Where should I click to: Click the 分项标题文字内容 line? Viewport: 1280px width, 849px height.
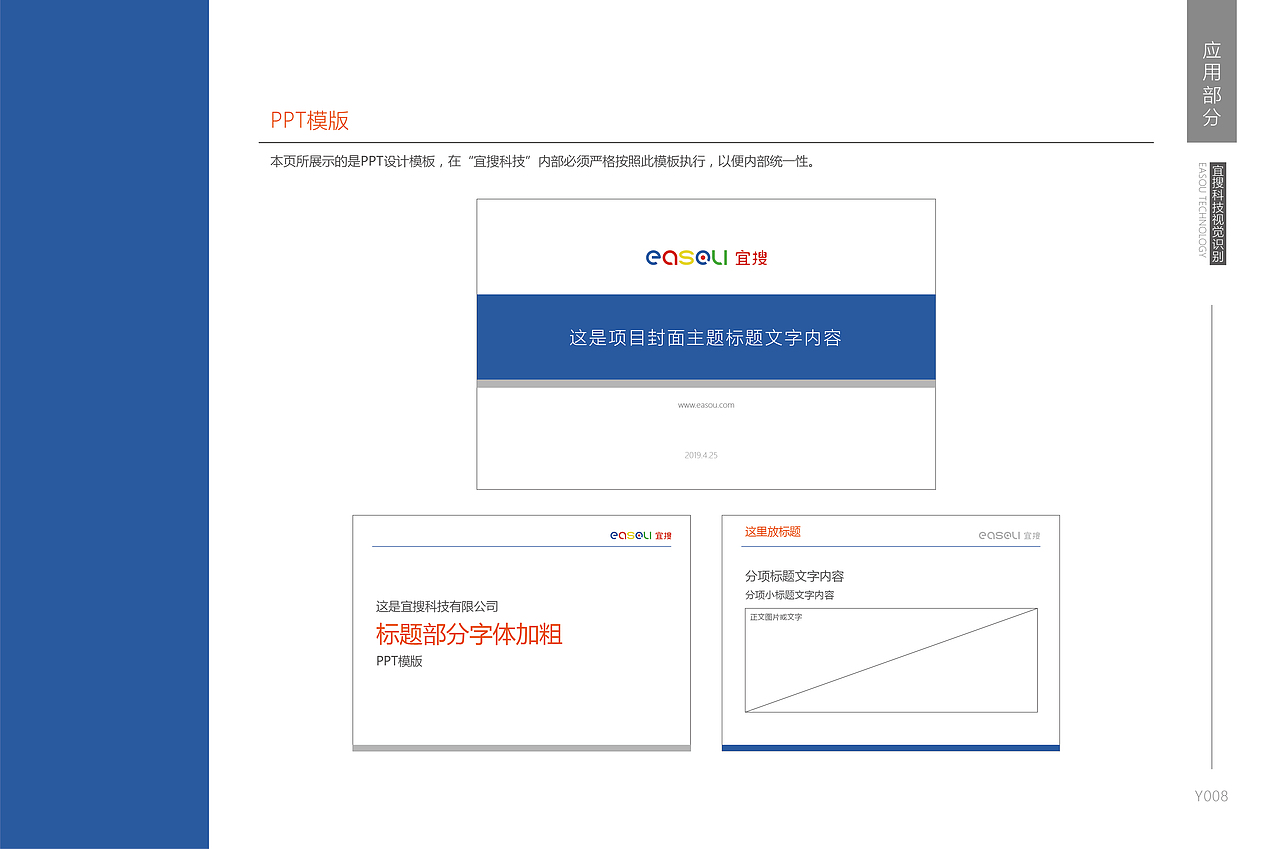[x=794, y=576]
